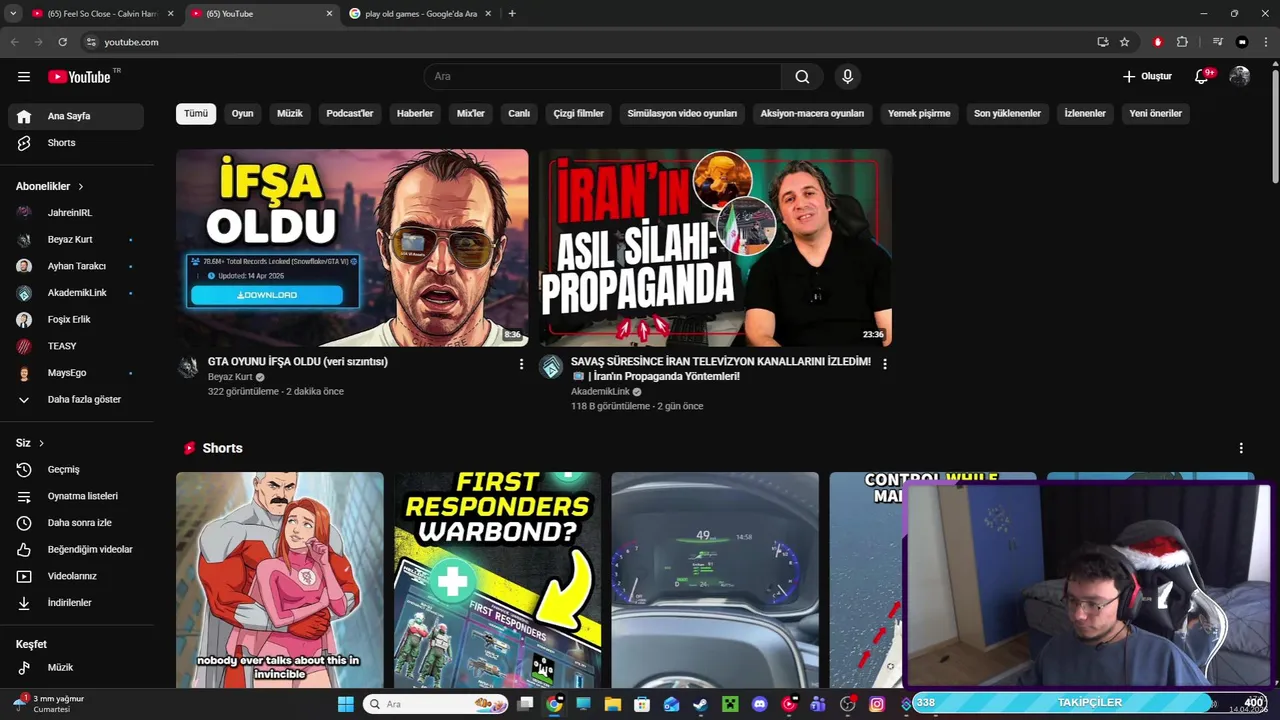This screenshot has width=1280, height=720.
Task: Select Simülasyon video oyunları chip
Action: tap(682, 114)
